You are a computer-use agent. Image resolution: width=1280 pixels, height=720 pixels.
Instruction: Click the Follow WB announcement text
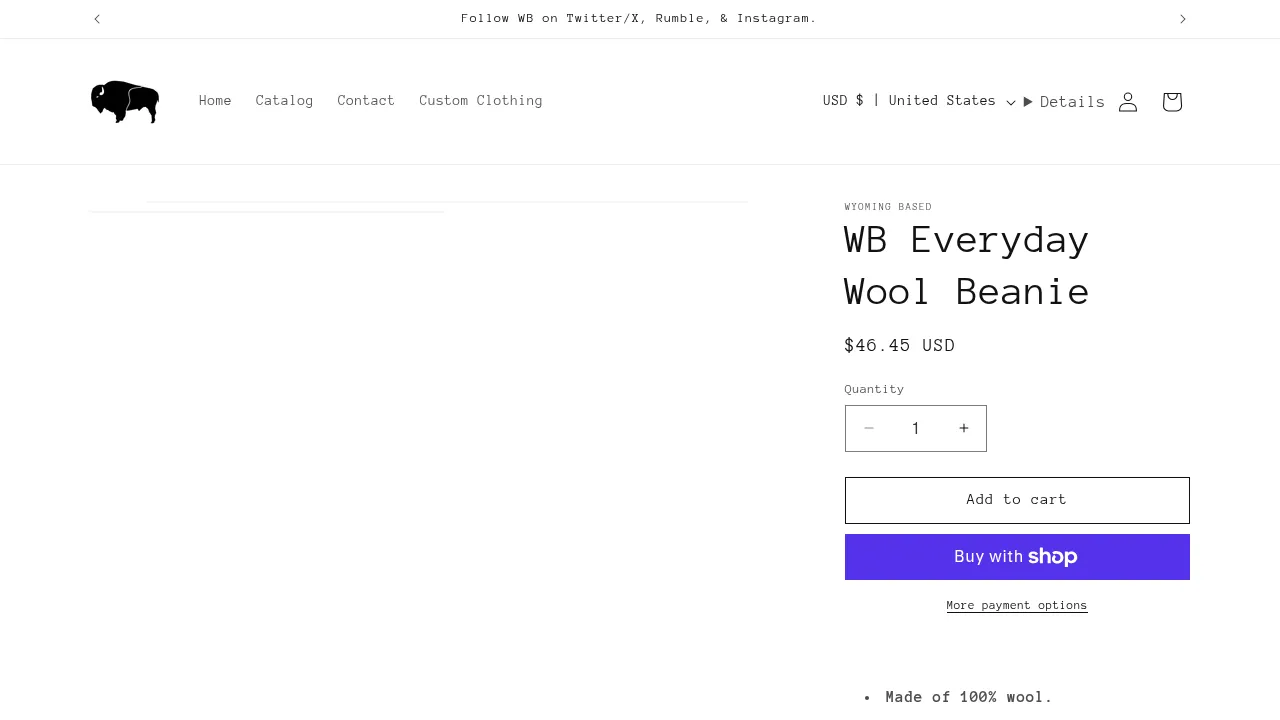pyautogui.click(x=639, y=18)
